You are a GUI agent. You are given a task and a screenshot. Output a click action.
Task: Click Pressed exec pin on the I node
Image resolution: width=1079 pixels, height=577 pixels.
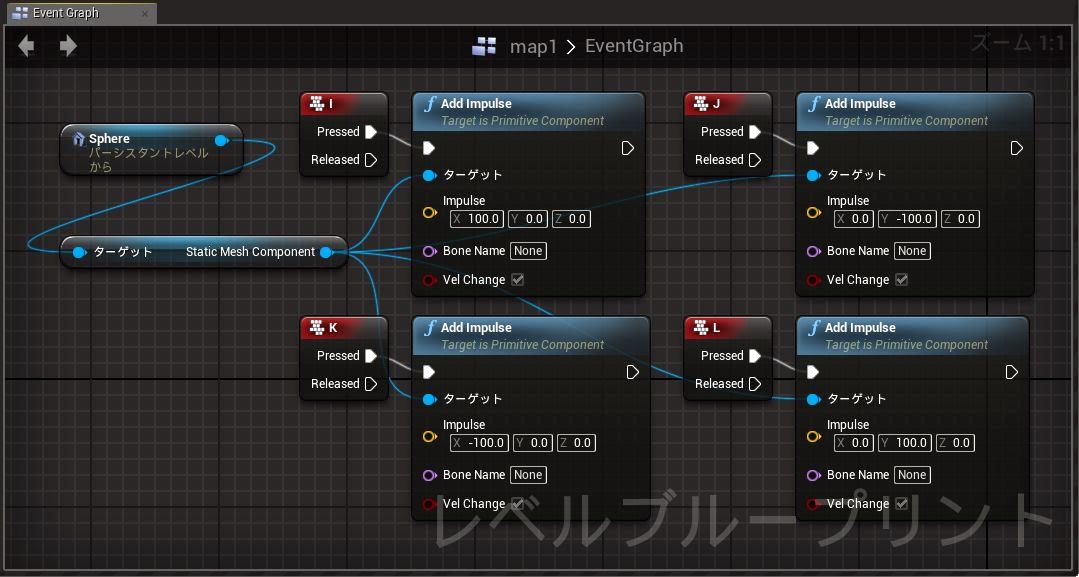pos(371,132)
